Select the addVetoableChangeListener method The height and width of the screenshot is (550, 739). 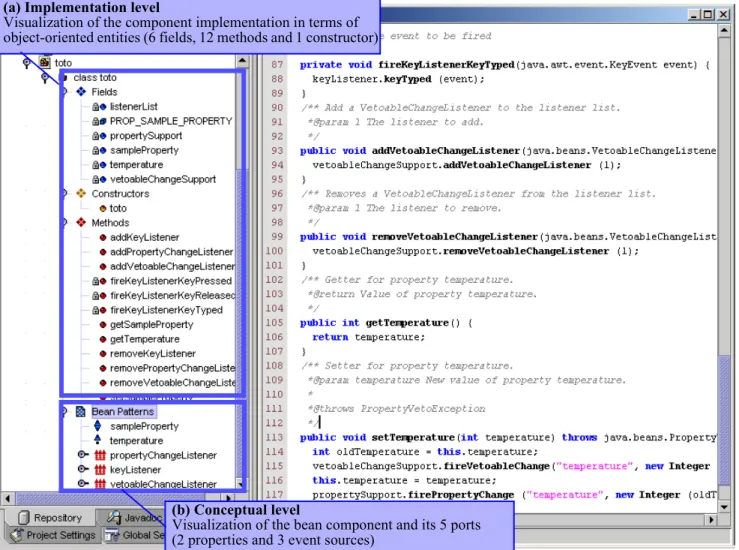click(172, 266)
